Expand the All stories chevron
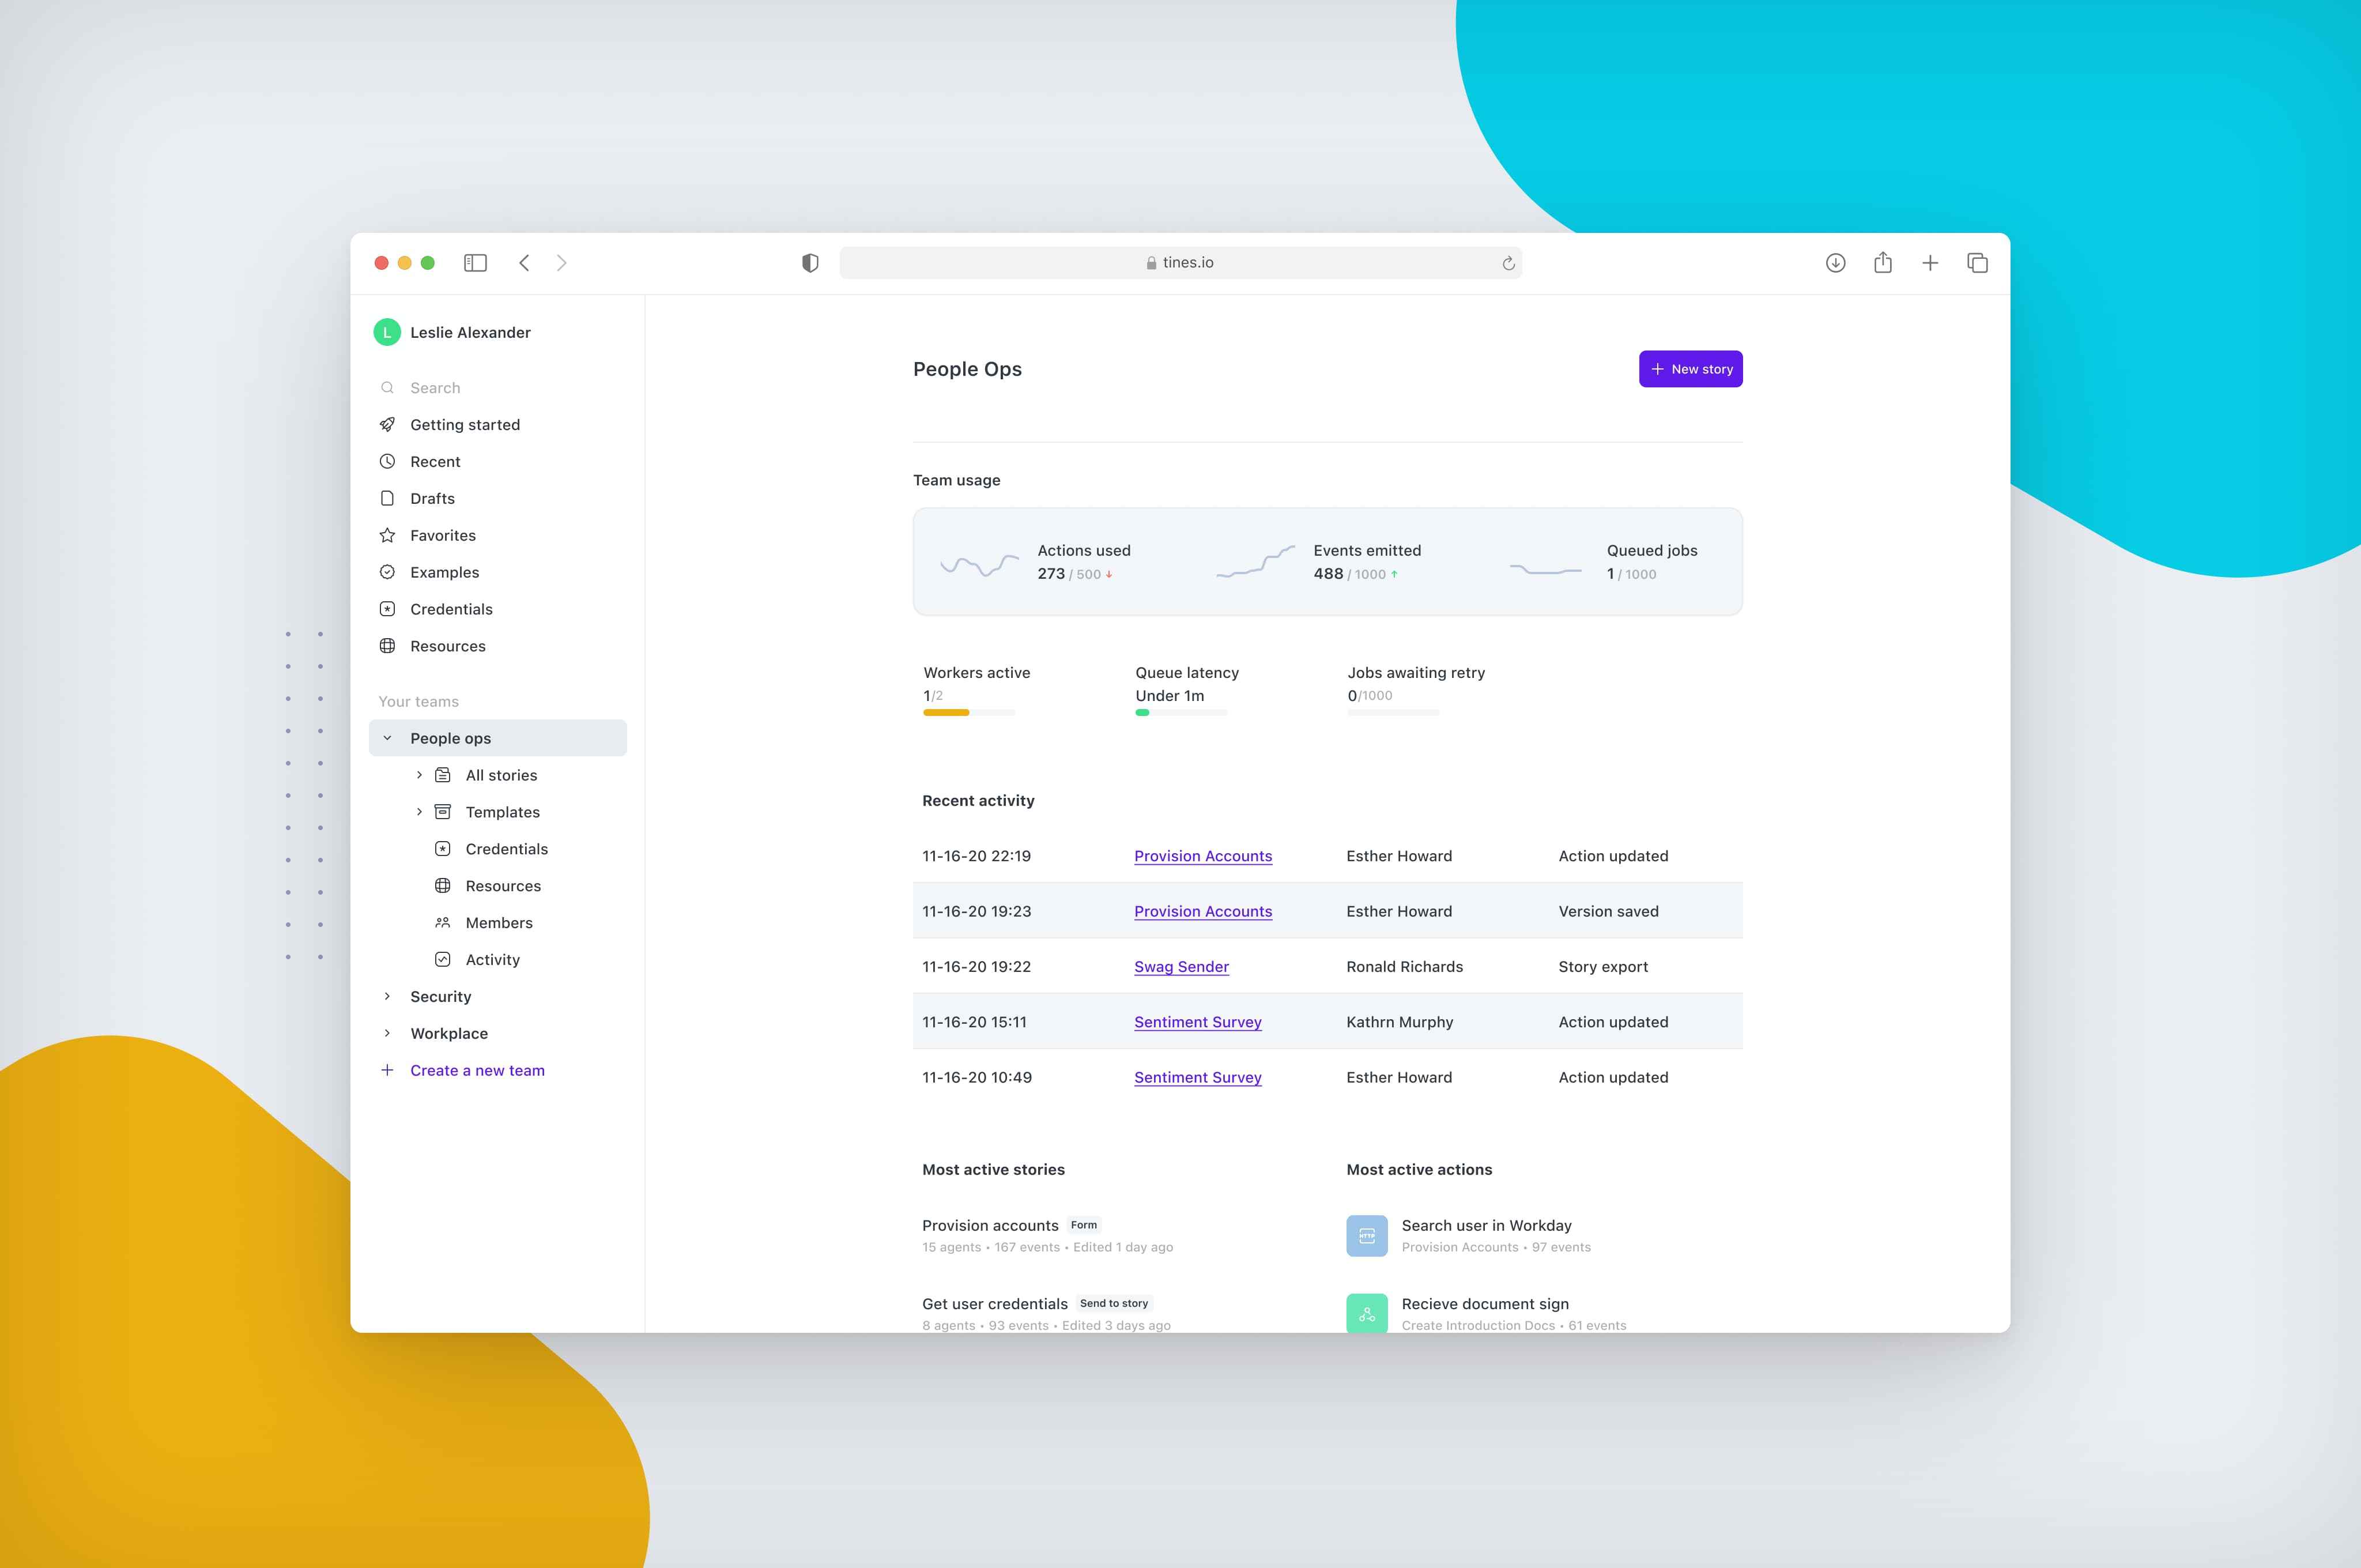The image size is (2361, 1568). point(419,775)
